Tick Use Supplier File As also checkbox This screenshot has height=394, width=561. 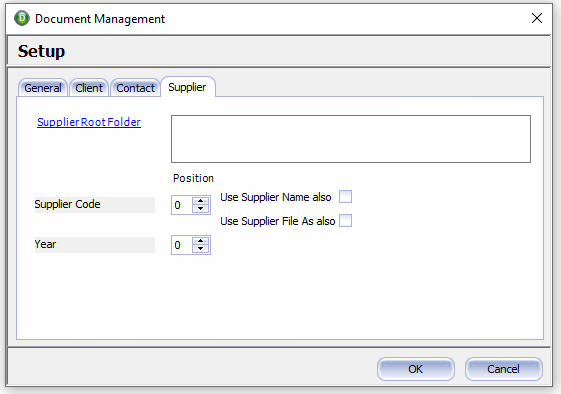[345, 220]
